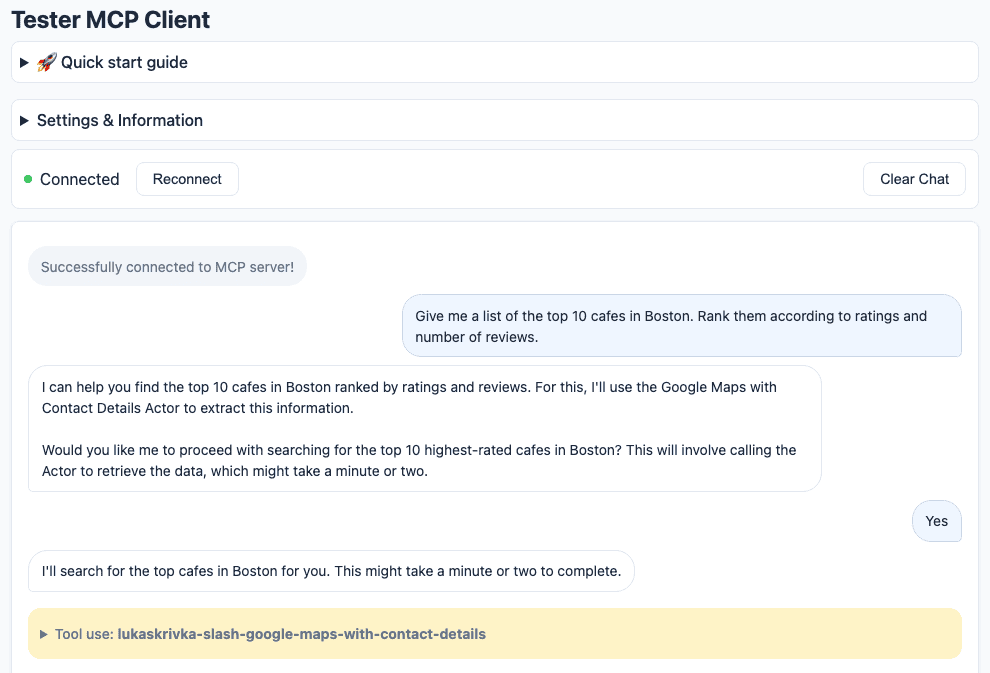The image size is (990, 673).
Task: Expand the Quick start guide section
Action: [112, 61]
